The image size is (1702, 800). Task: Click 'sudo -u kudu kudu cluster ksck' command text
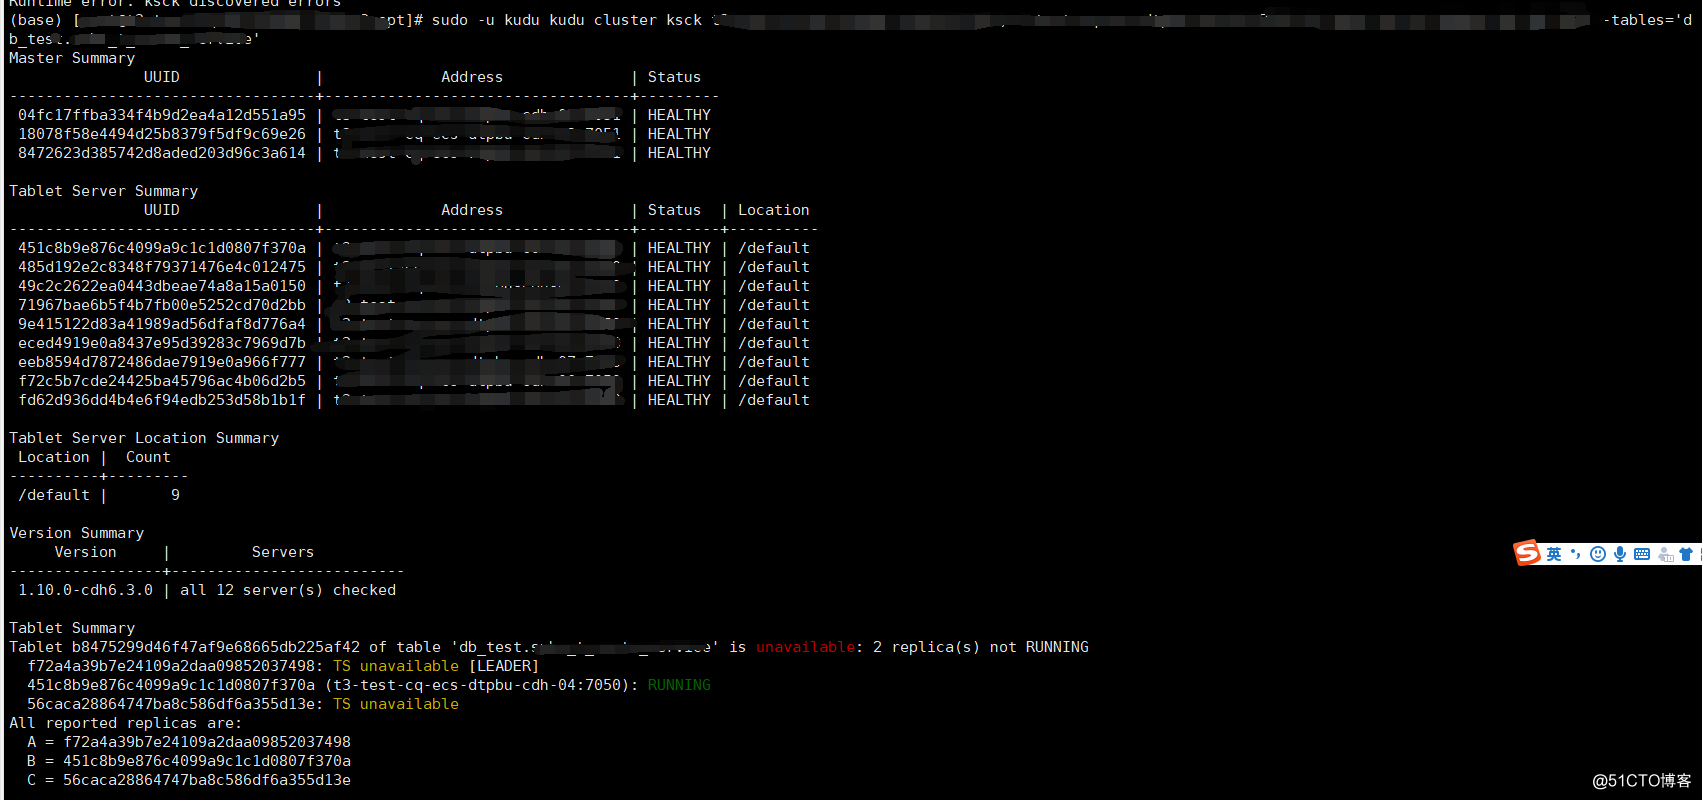point(567,20)
